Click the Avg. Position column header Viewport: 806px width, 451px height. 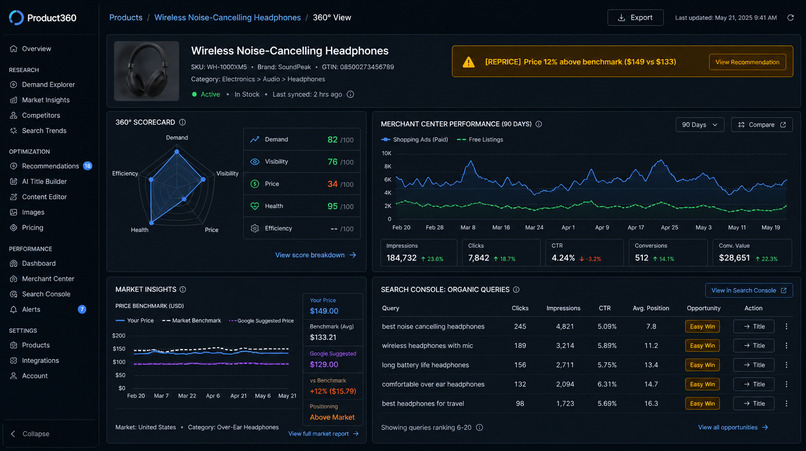point(651,308)
